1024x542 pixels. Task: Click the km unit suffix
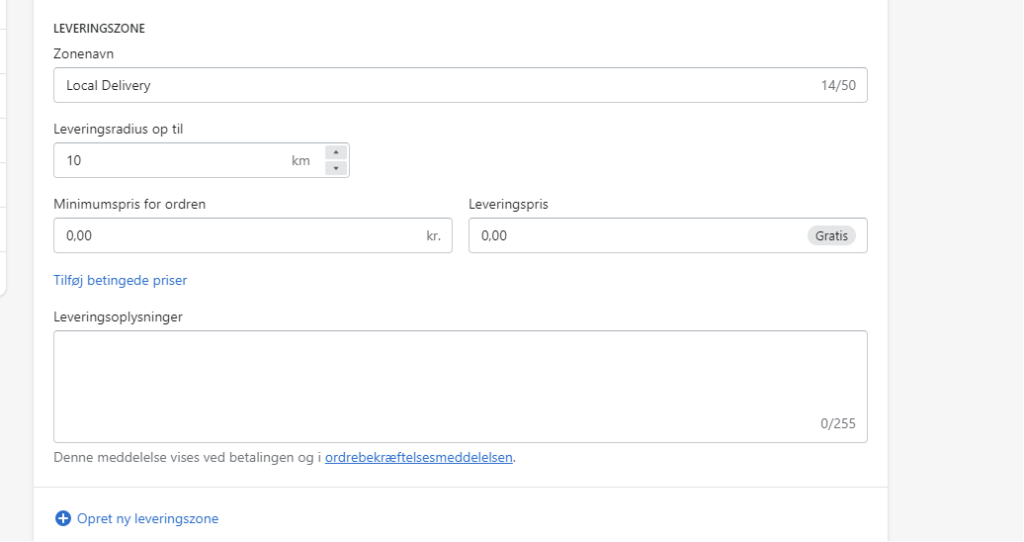(x=300, y=160)
